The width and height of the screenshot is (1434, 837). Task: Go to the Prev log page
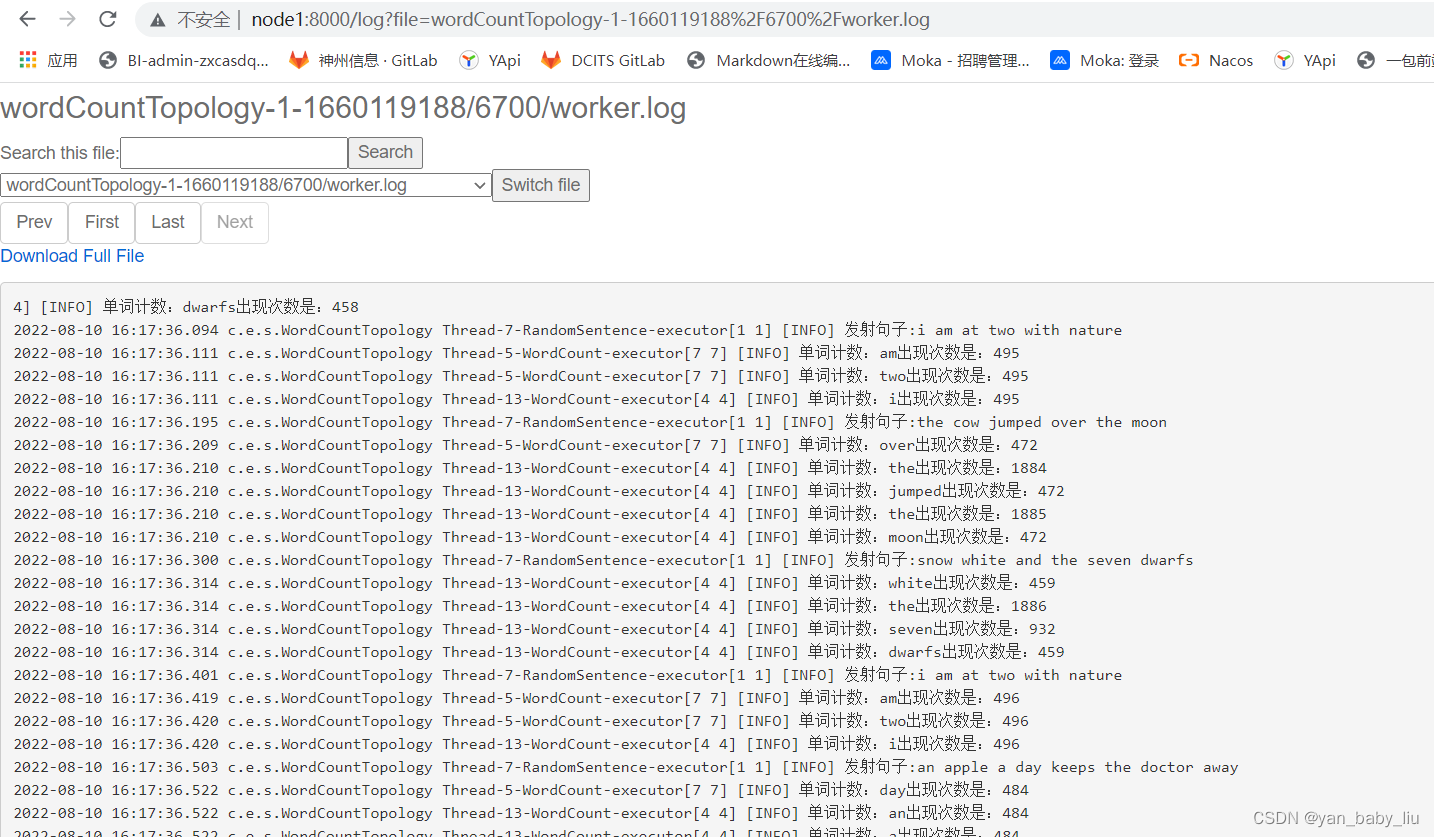click(x=34, y=223)
